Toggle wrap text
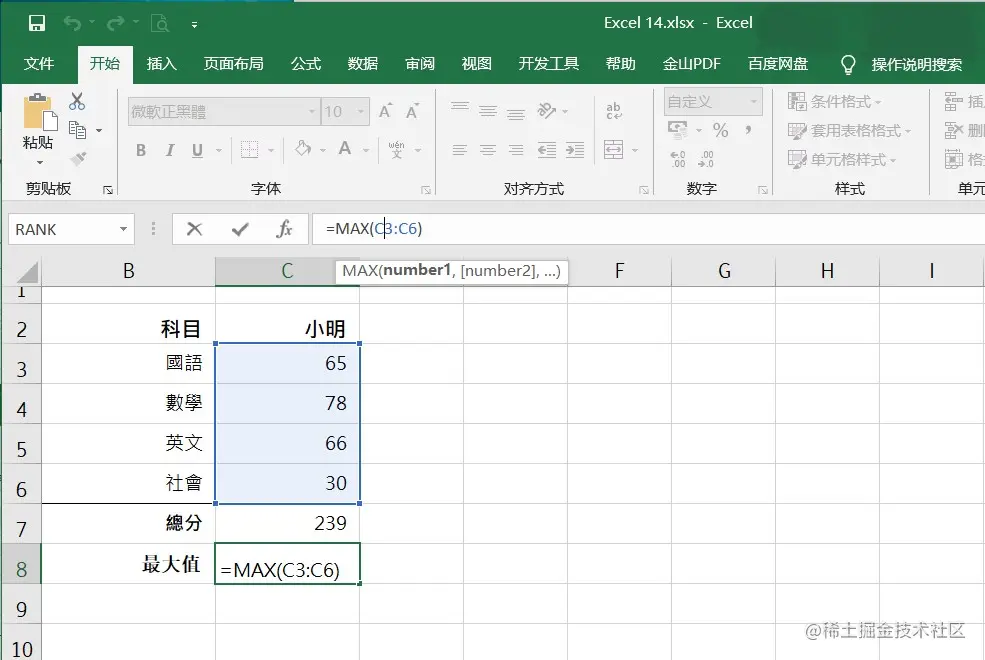The width and height of the screenshot is (985, 660). point(614,111)
